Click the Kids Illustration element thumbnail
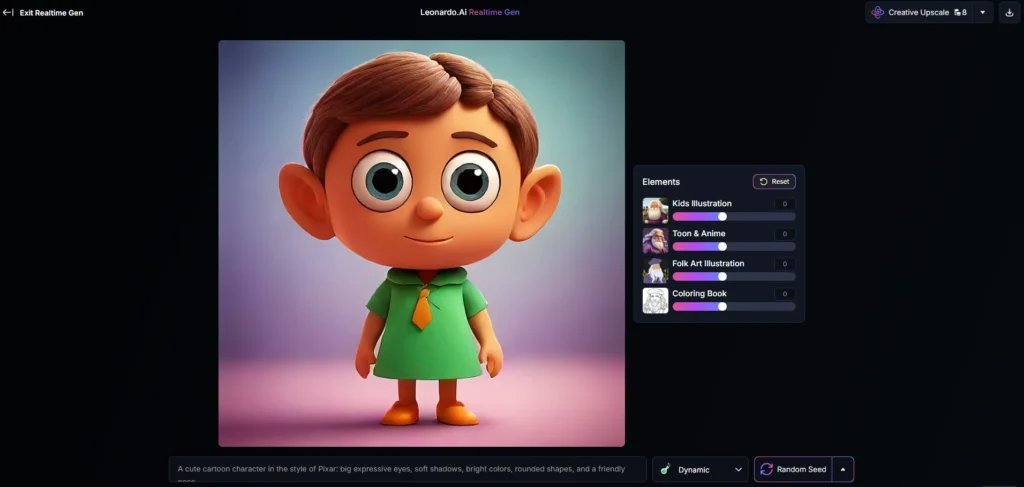The width and height of the screenshot is (1024, 487). pyautogui.click(x=655, y=211)
